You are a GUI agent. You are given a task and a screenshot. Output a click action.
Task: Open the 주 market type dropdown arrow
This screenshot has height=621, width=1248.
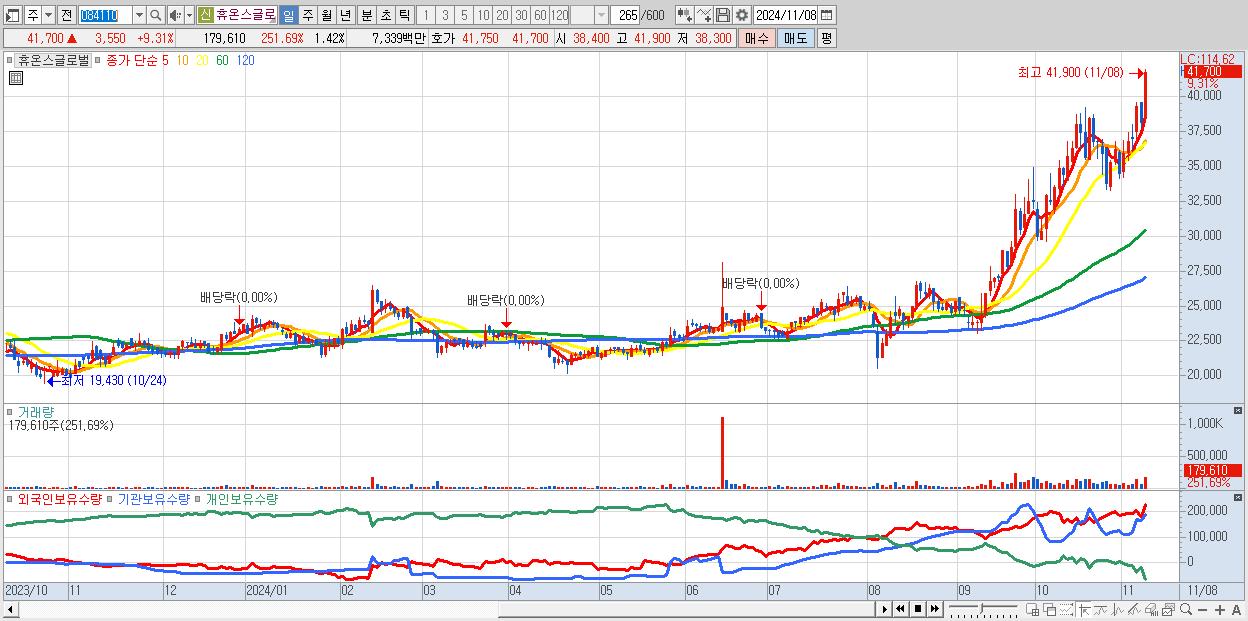[48, 16]
